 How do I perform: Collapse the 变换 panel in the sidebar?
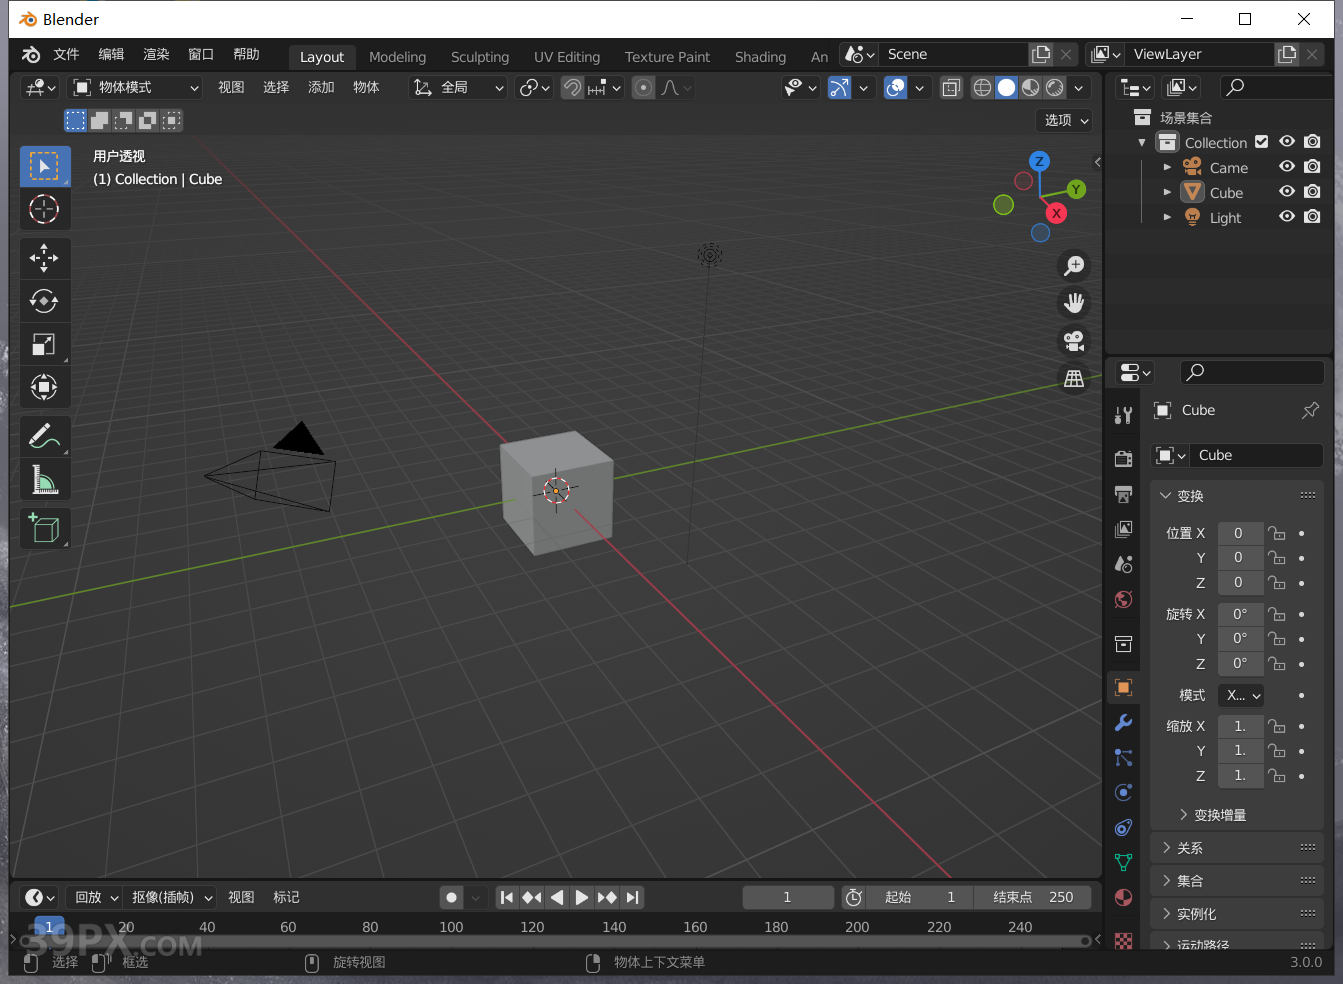(1185, 494)
